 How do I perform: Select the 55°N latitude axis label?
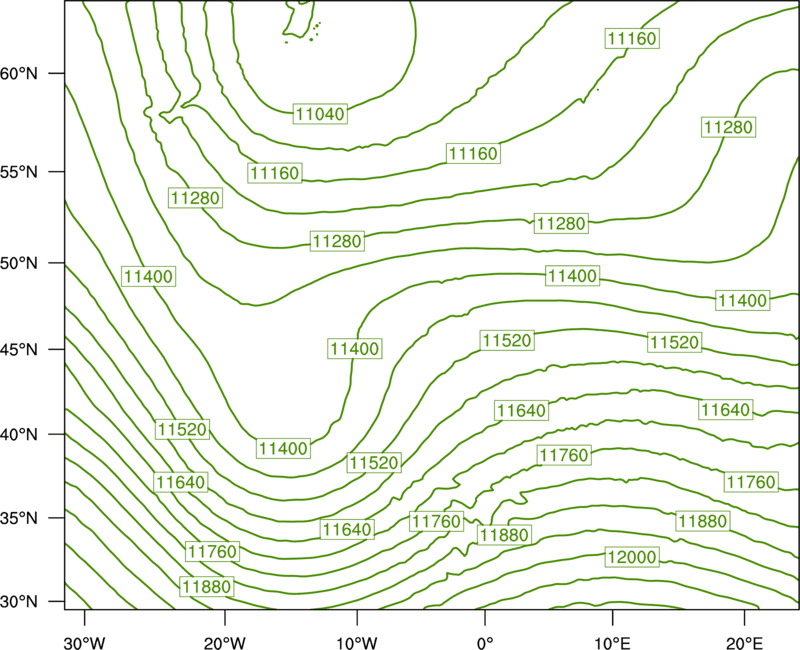(18, 172)
